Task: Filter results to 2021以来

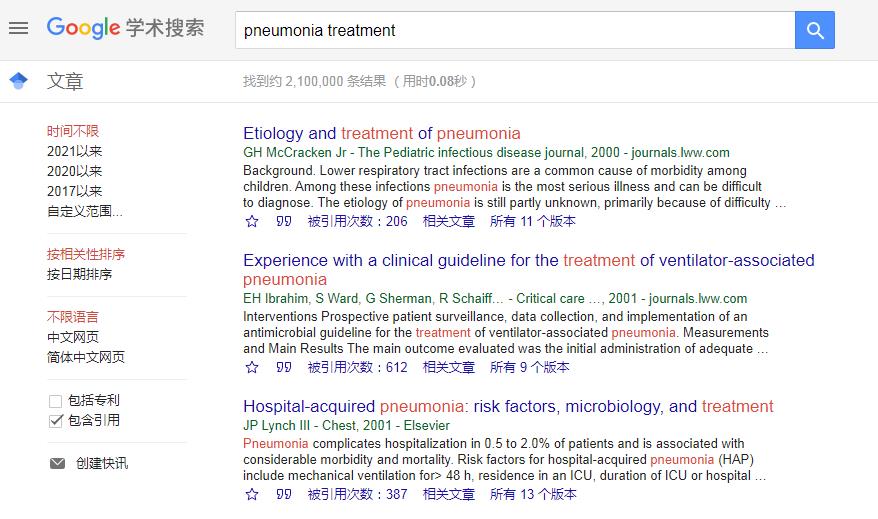Action: click(74, 151)
